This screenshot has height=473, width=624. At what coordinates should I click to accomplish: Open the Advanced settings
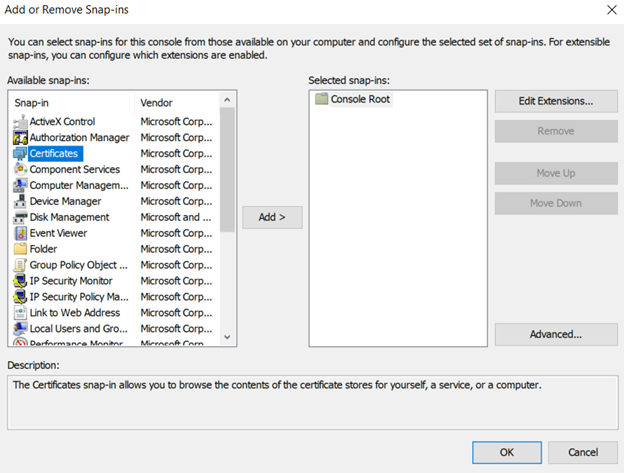pyautogui.click(x=555, y=334)
